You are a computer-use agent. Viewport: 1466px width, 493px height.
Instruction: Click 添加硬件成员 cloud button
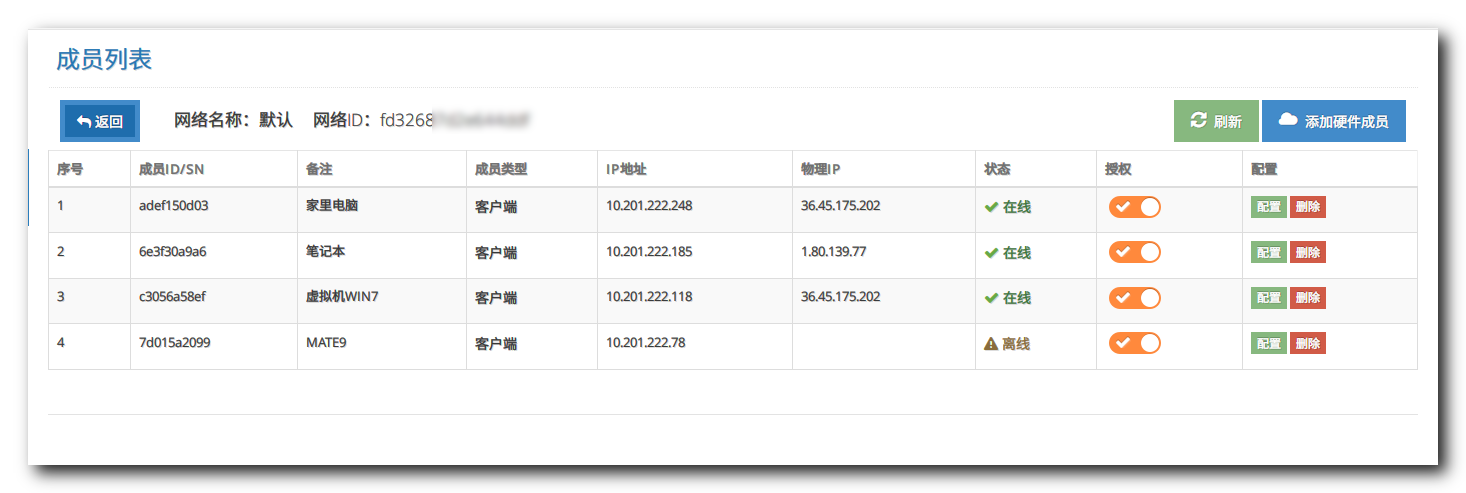tap(1333, 122)
